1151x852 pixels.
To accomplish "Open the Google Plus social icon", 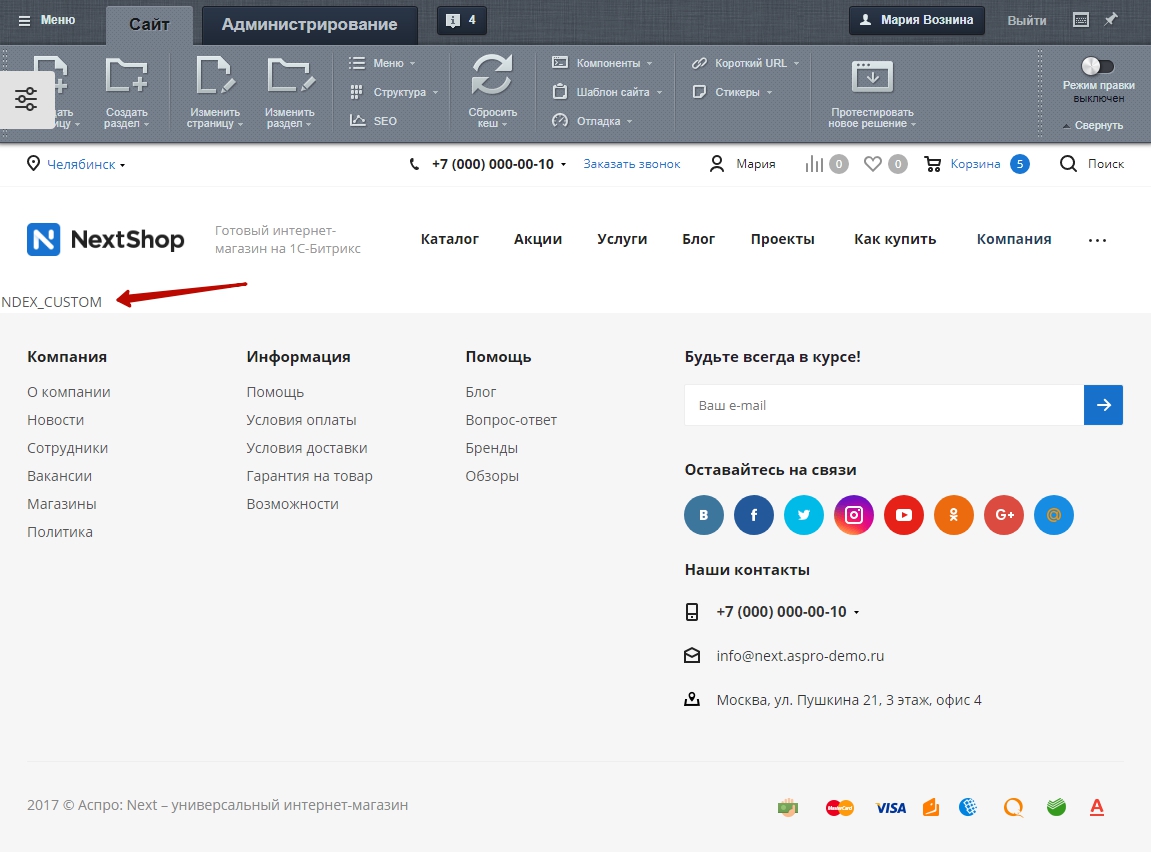I will 1003,515.
